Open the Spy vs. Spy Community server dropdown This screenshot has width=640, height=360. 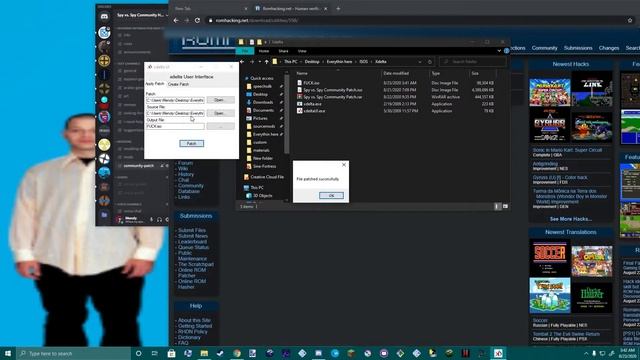click(142, 15)
